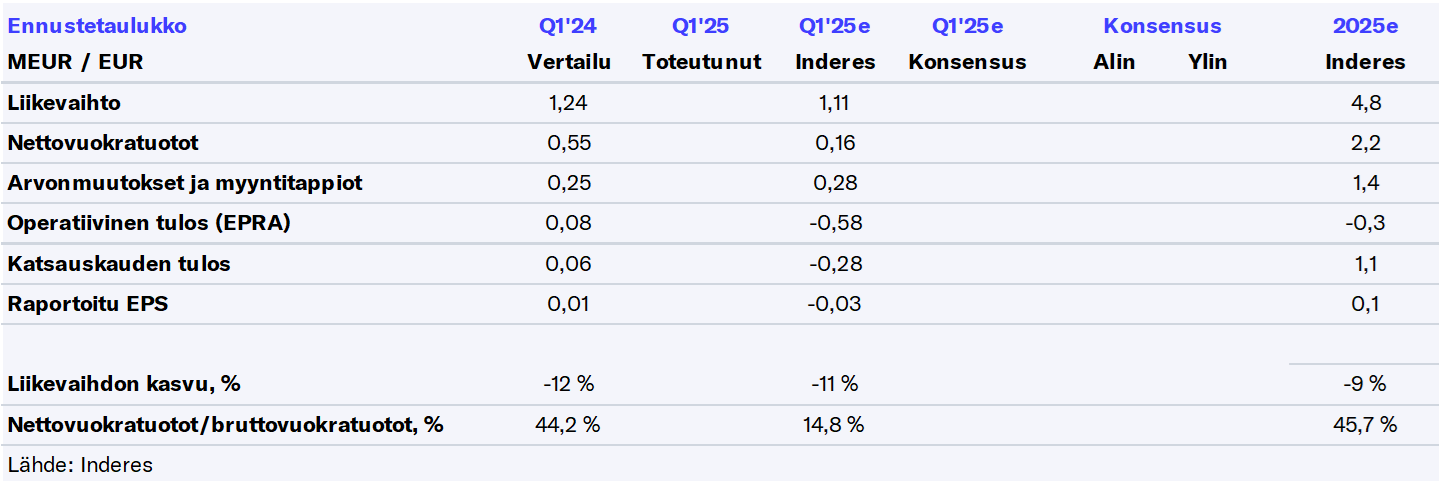Screen dimensions: 1439x481
Task: Click the Liikevaihdon kasvu, % row label
Action: pos(124,384)
